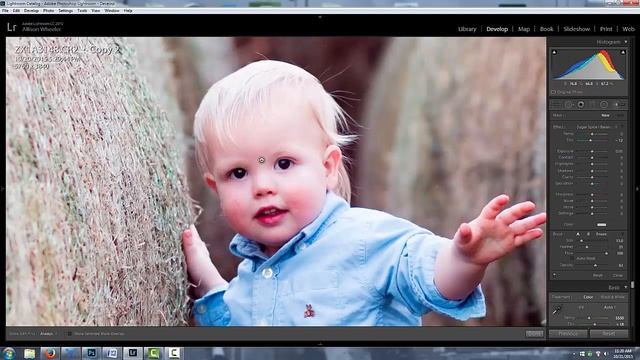Click the right panel hide arrow
The image size is (640, 360).
pyautogui.click(x=637, y=189)
